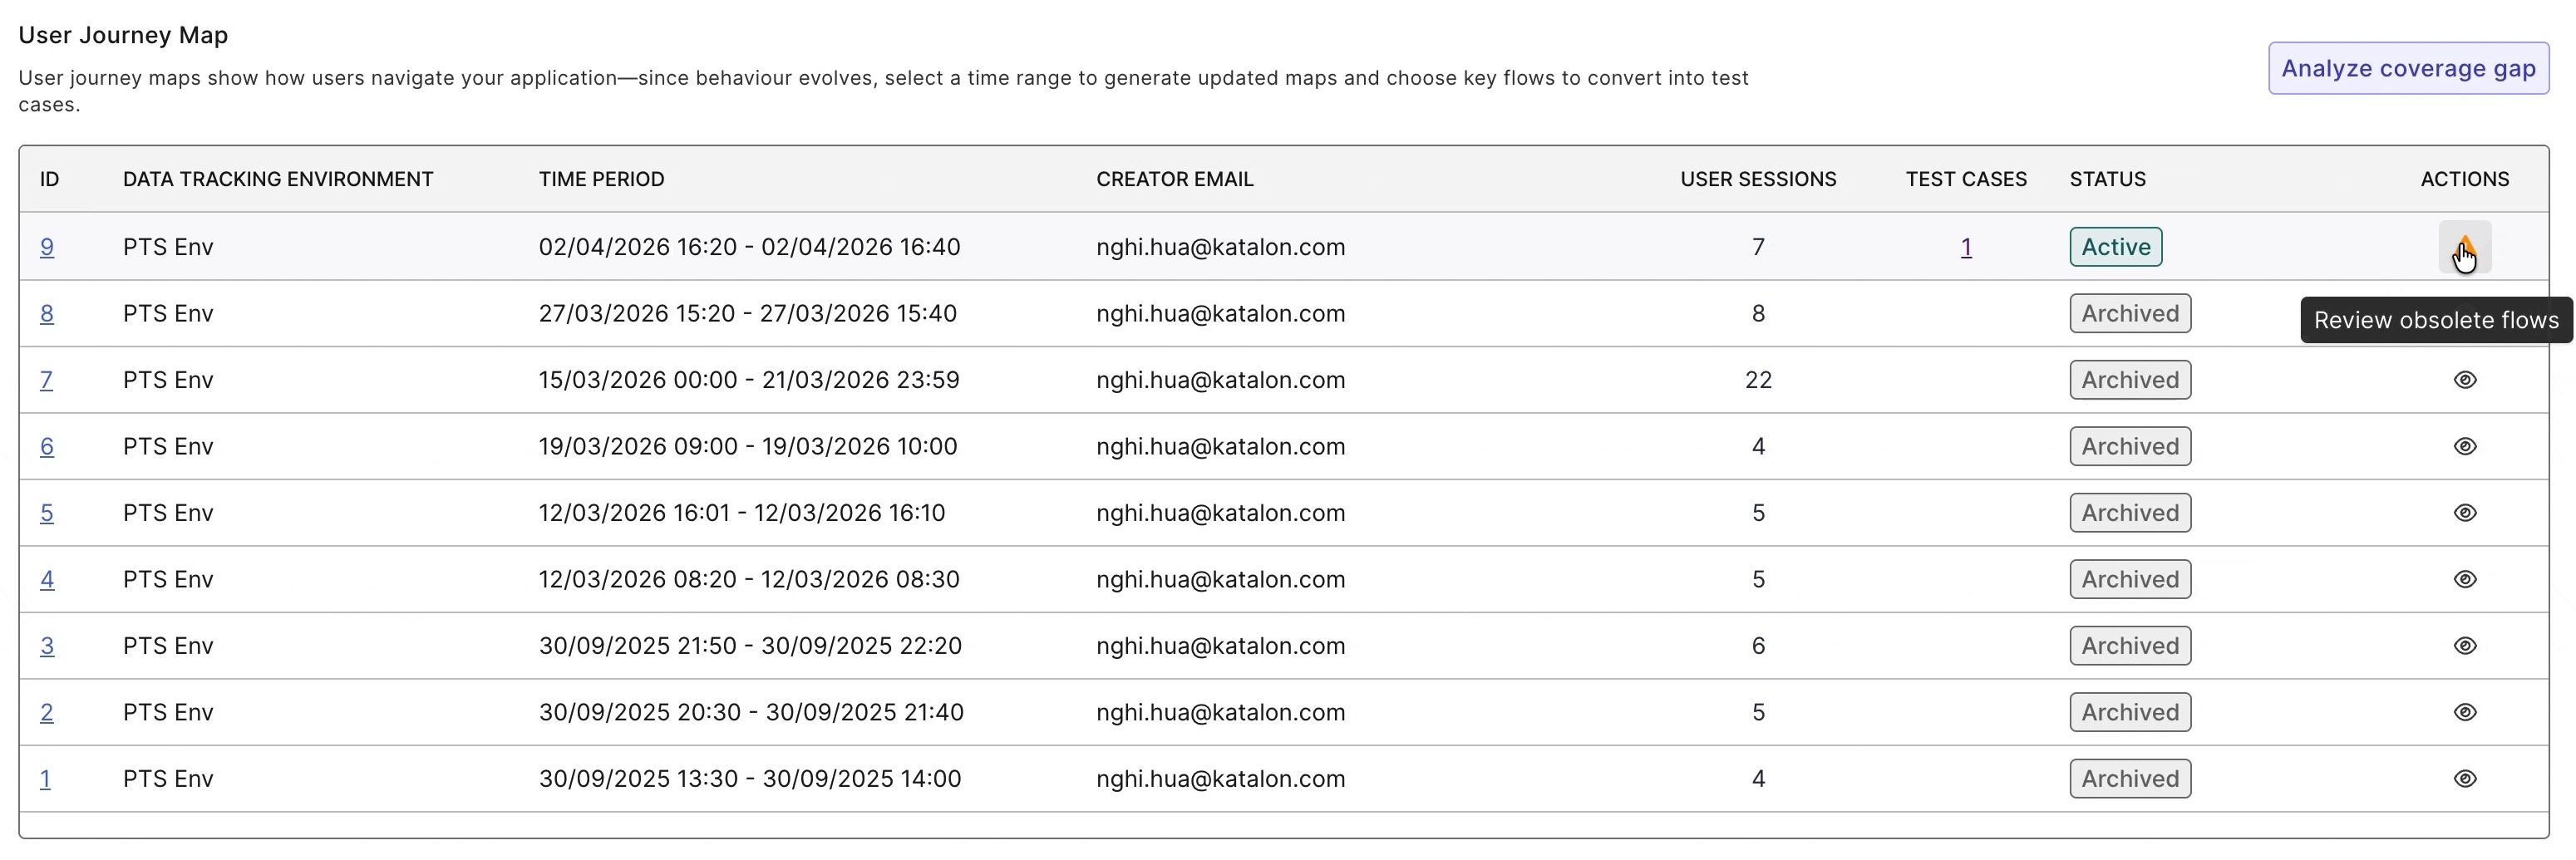Open the view icon for journey map 5
This screenshot has width=2576, height=860.
pos(2464,513)
